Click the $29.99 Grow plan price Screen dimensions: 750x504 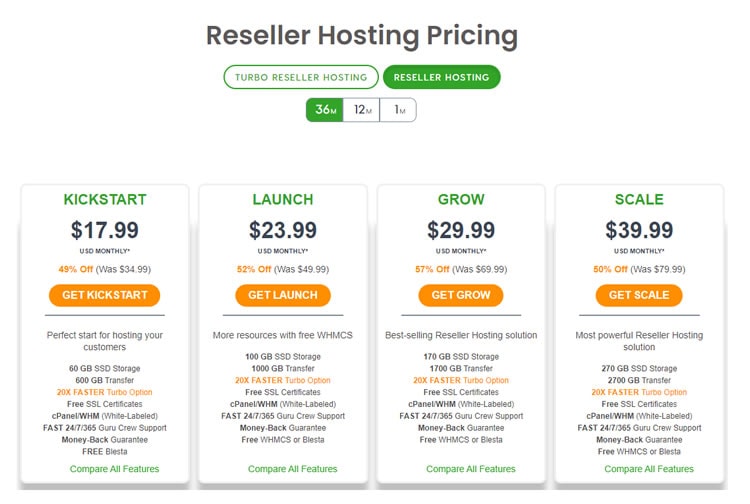(461, 230)
